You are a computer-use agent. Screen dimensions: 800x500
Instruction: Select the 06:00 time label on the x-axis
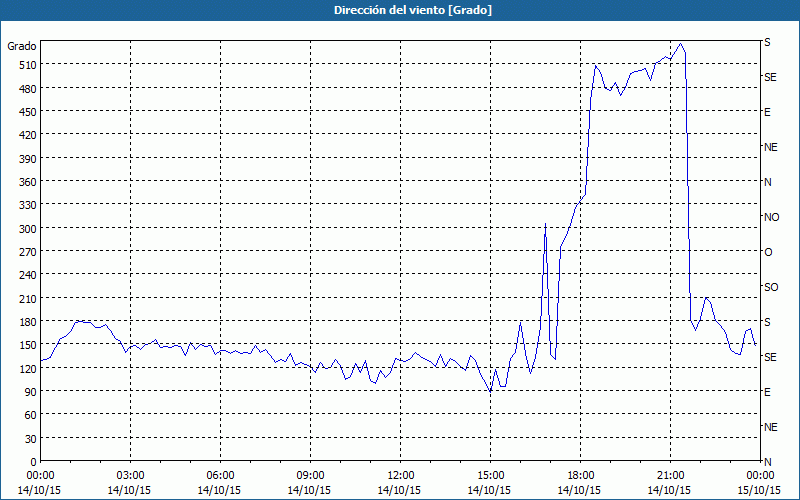[220, 476]
